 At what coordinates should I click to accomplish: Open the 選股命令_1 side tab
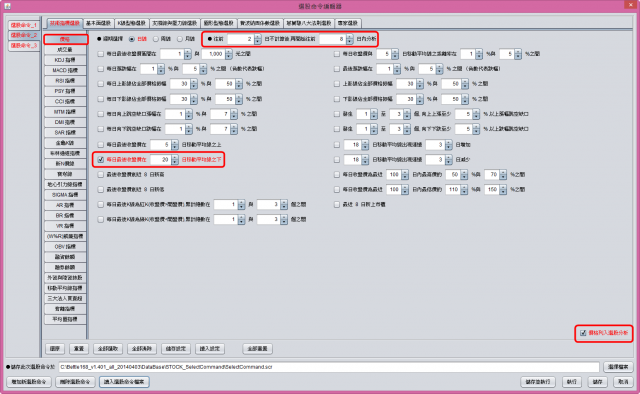click(x=24, y=25)
